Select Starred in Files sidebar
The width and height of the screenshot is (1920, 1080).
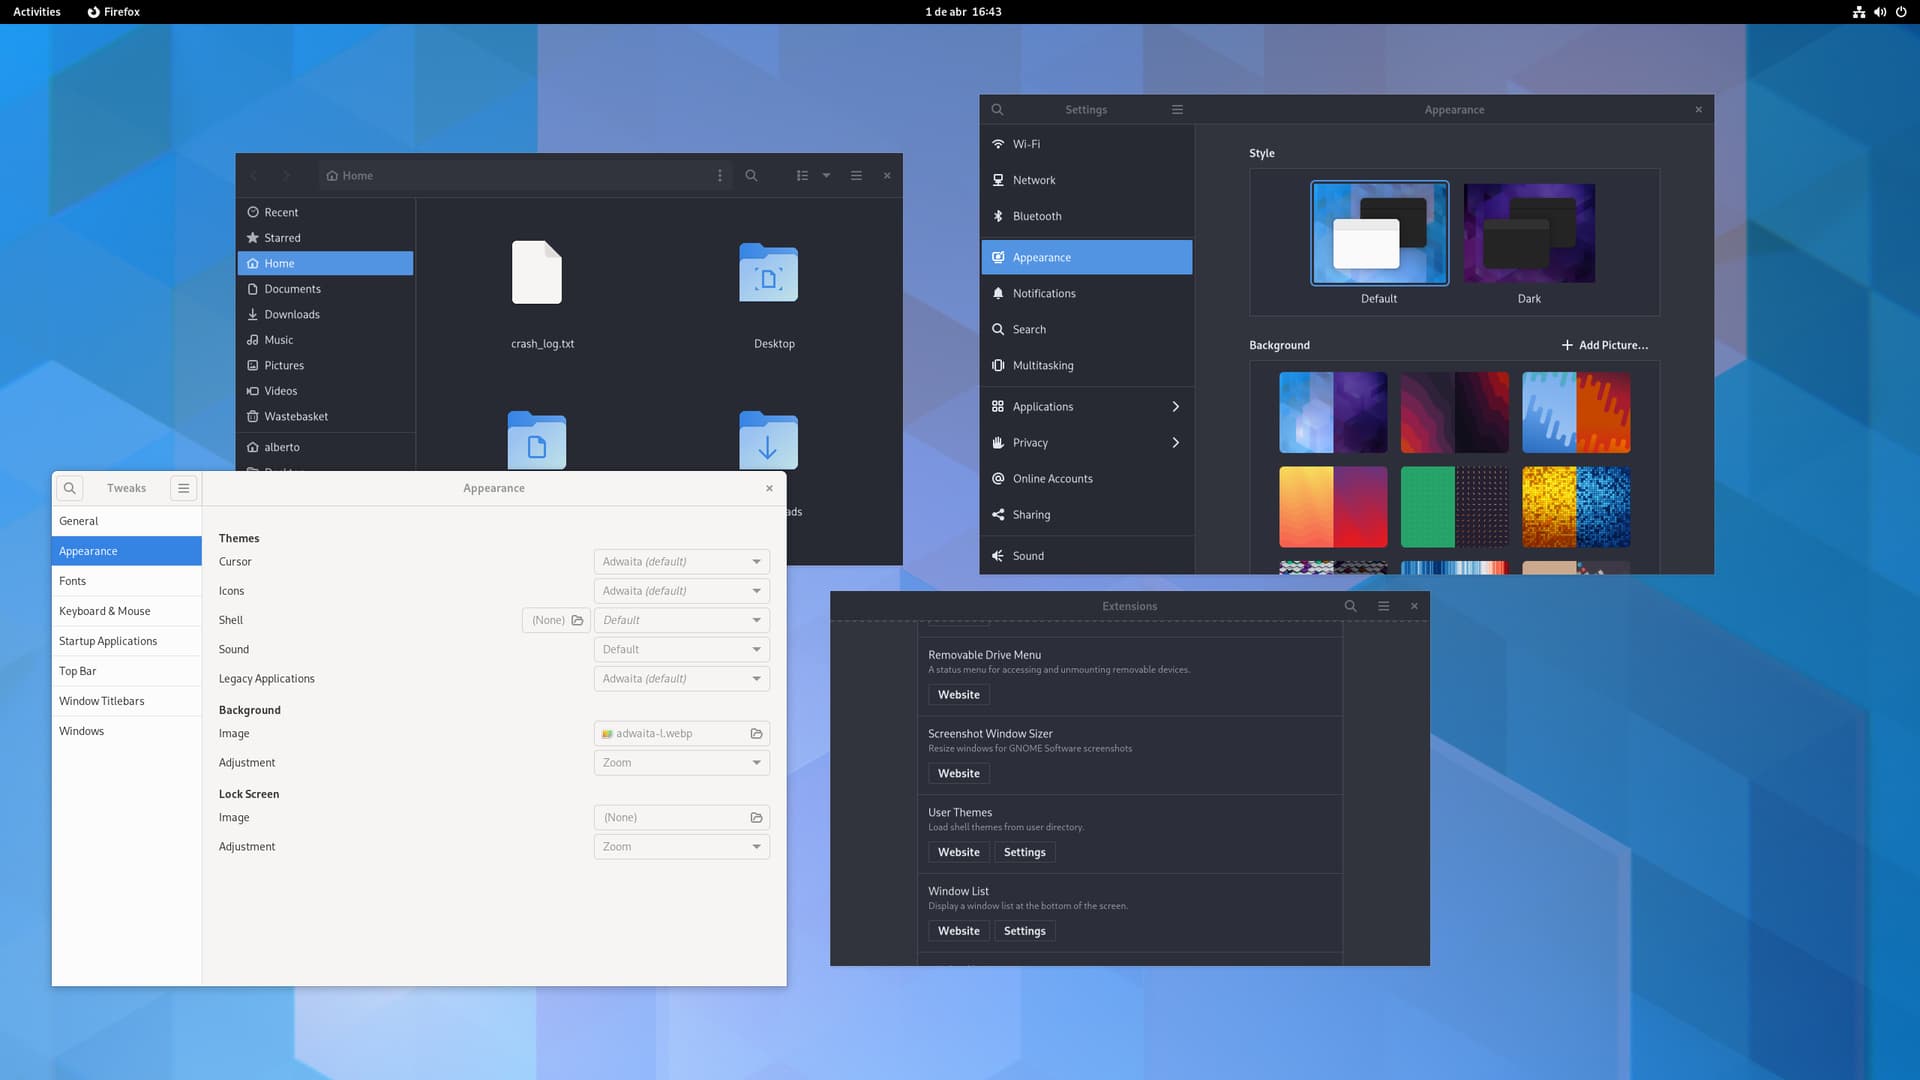pyautogui.click(x=326, y=238)
